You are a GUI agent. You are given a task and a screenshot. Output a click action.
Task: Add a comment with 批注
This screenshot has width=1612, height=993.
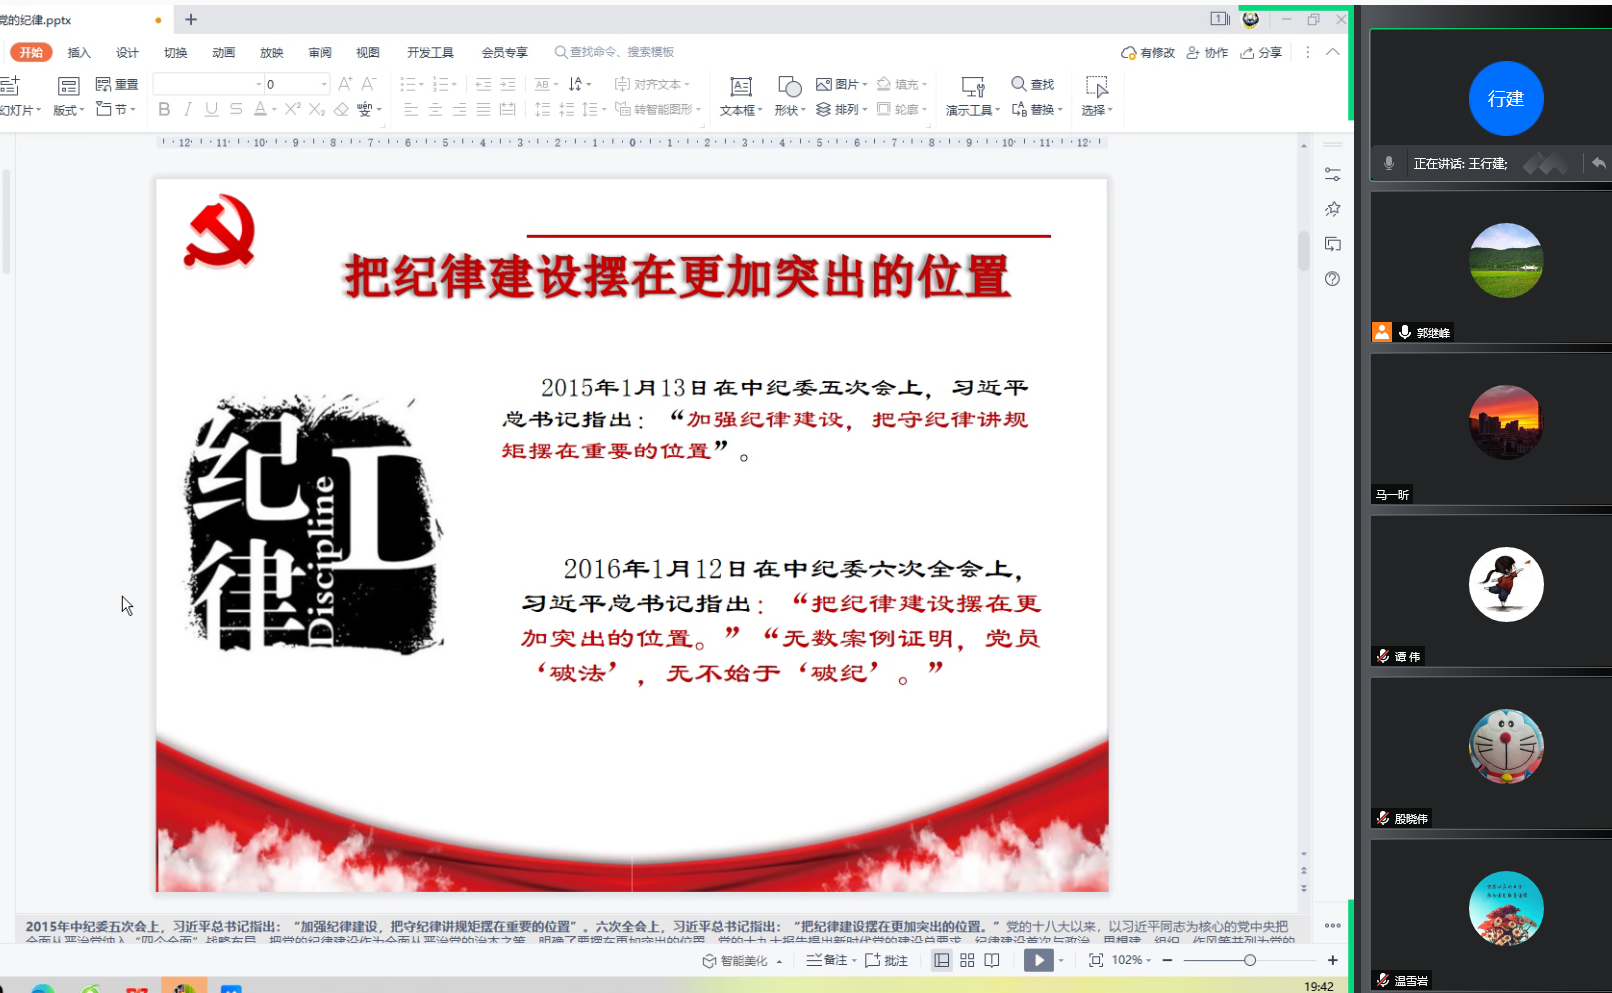point(887,960)
